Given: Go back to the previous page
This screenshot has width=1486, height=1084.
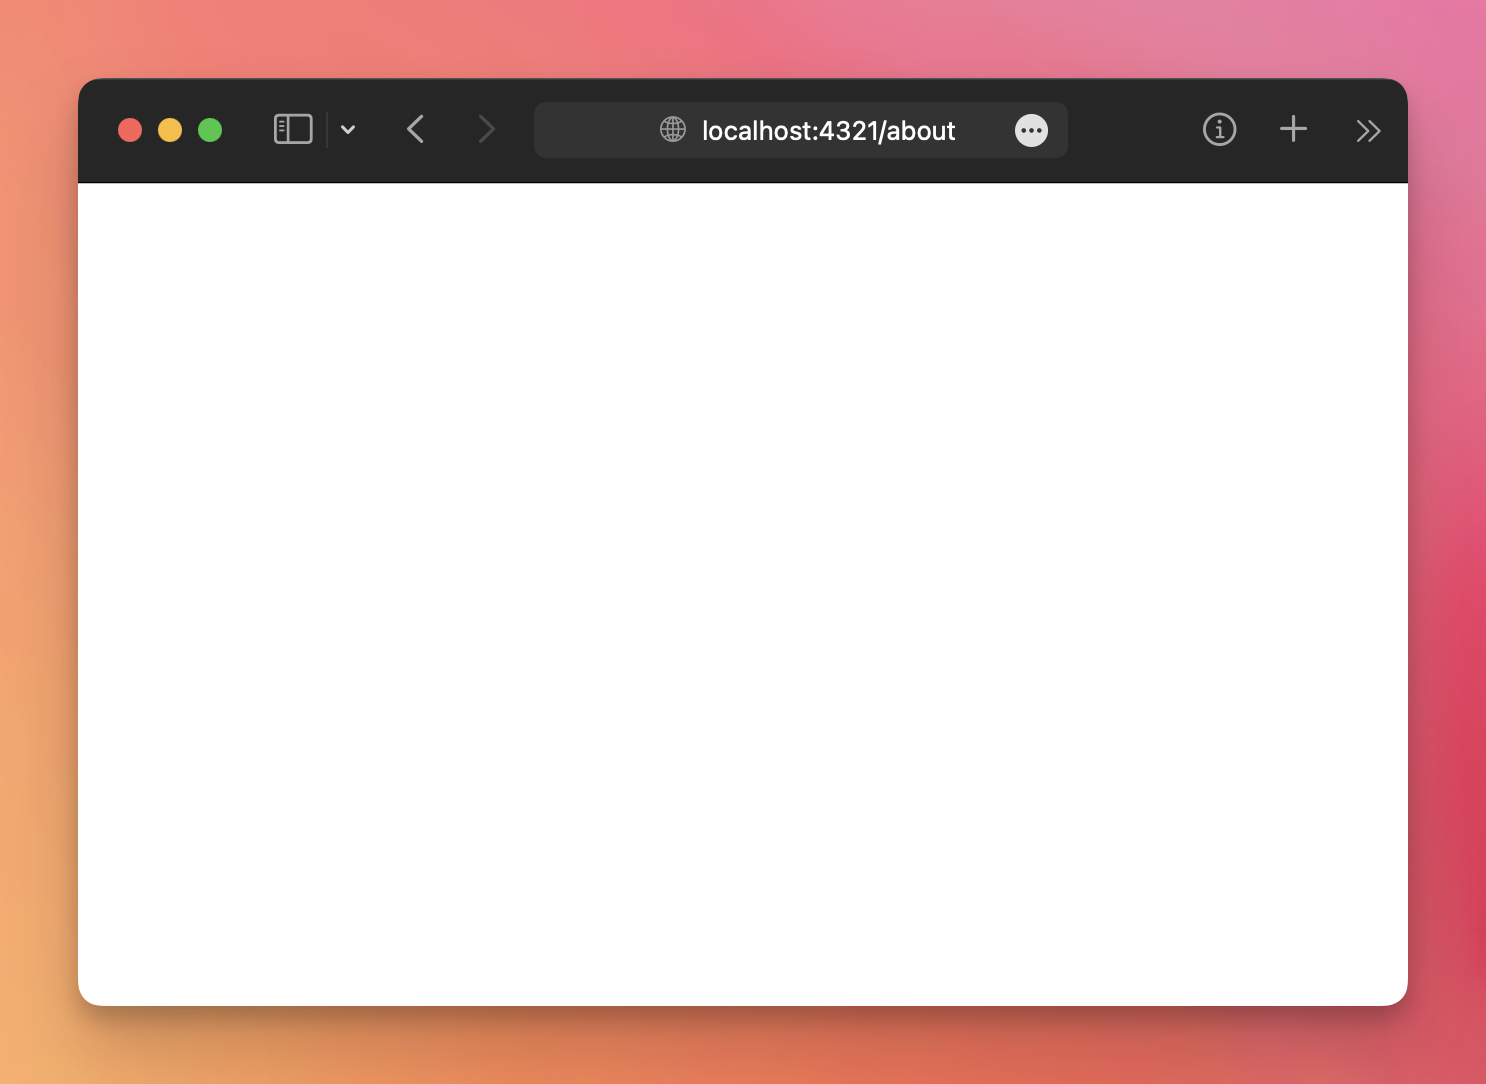Looking at the screenshot, I should 416,130.
